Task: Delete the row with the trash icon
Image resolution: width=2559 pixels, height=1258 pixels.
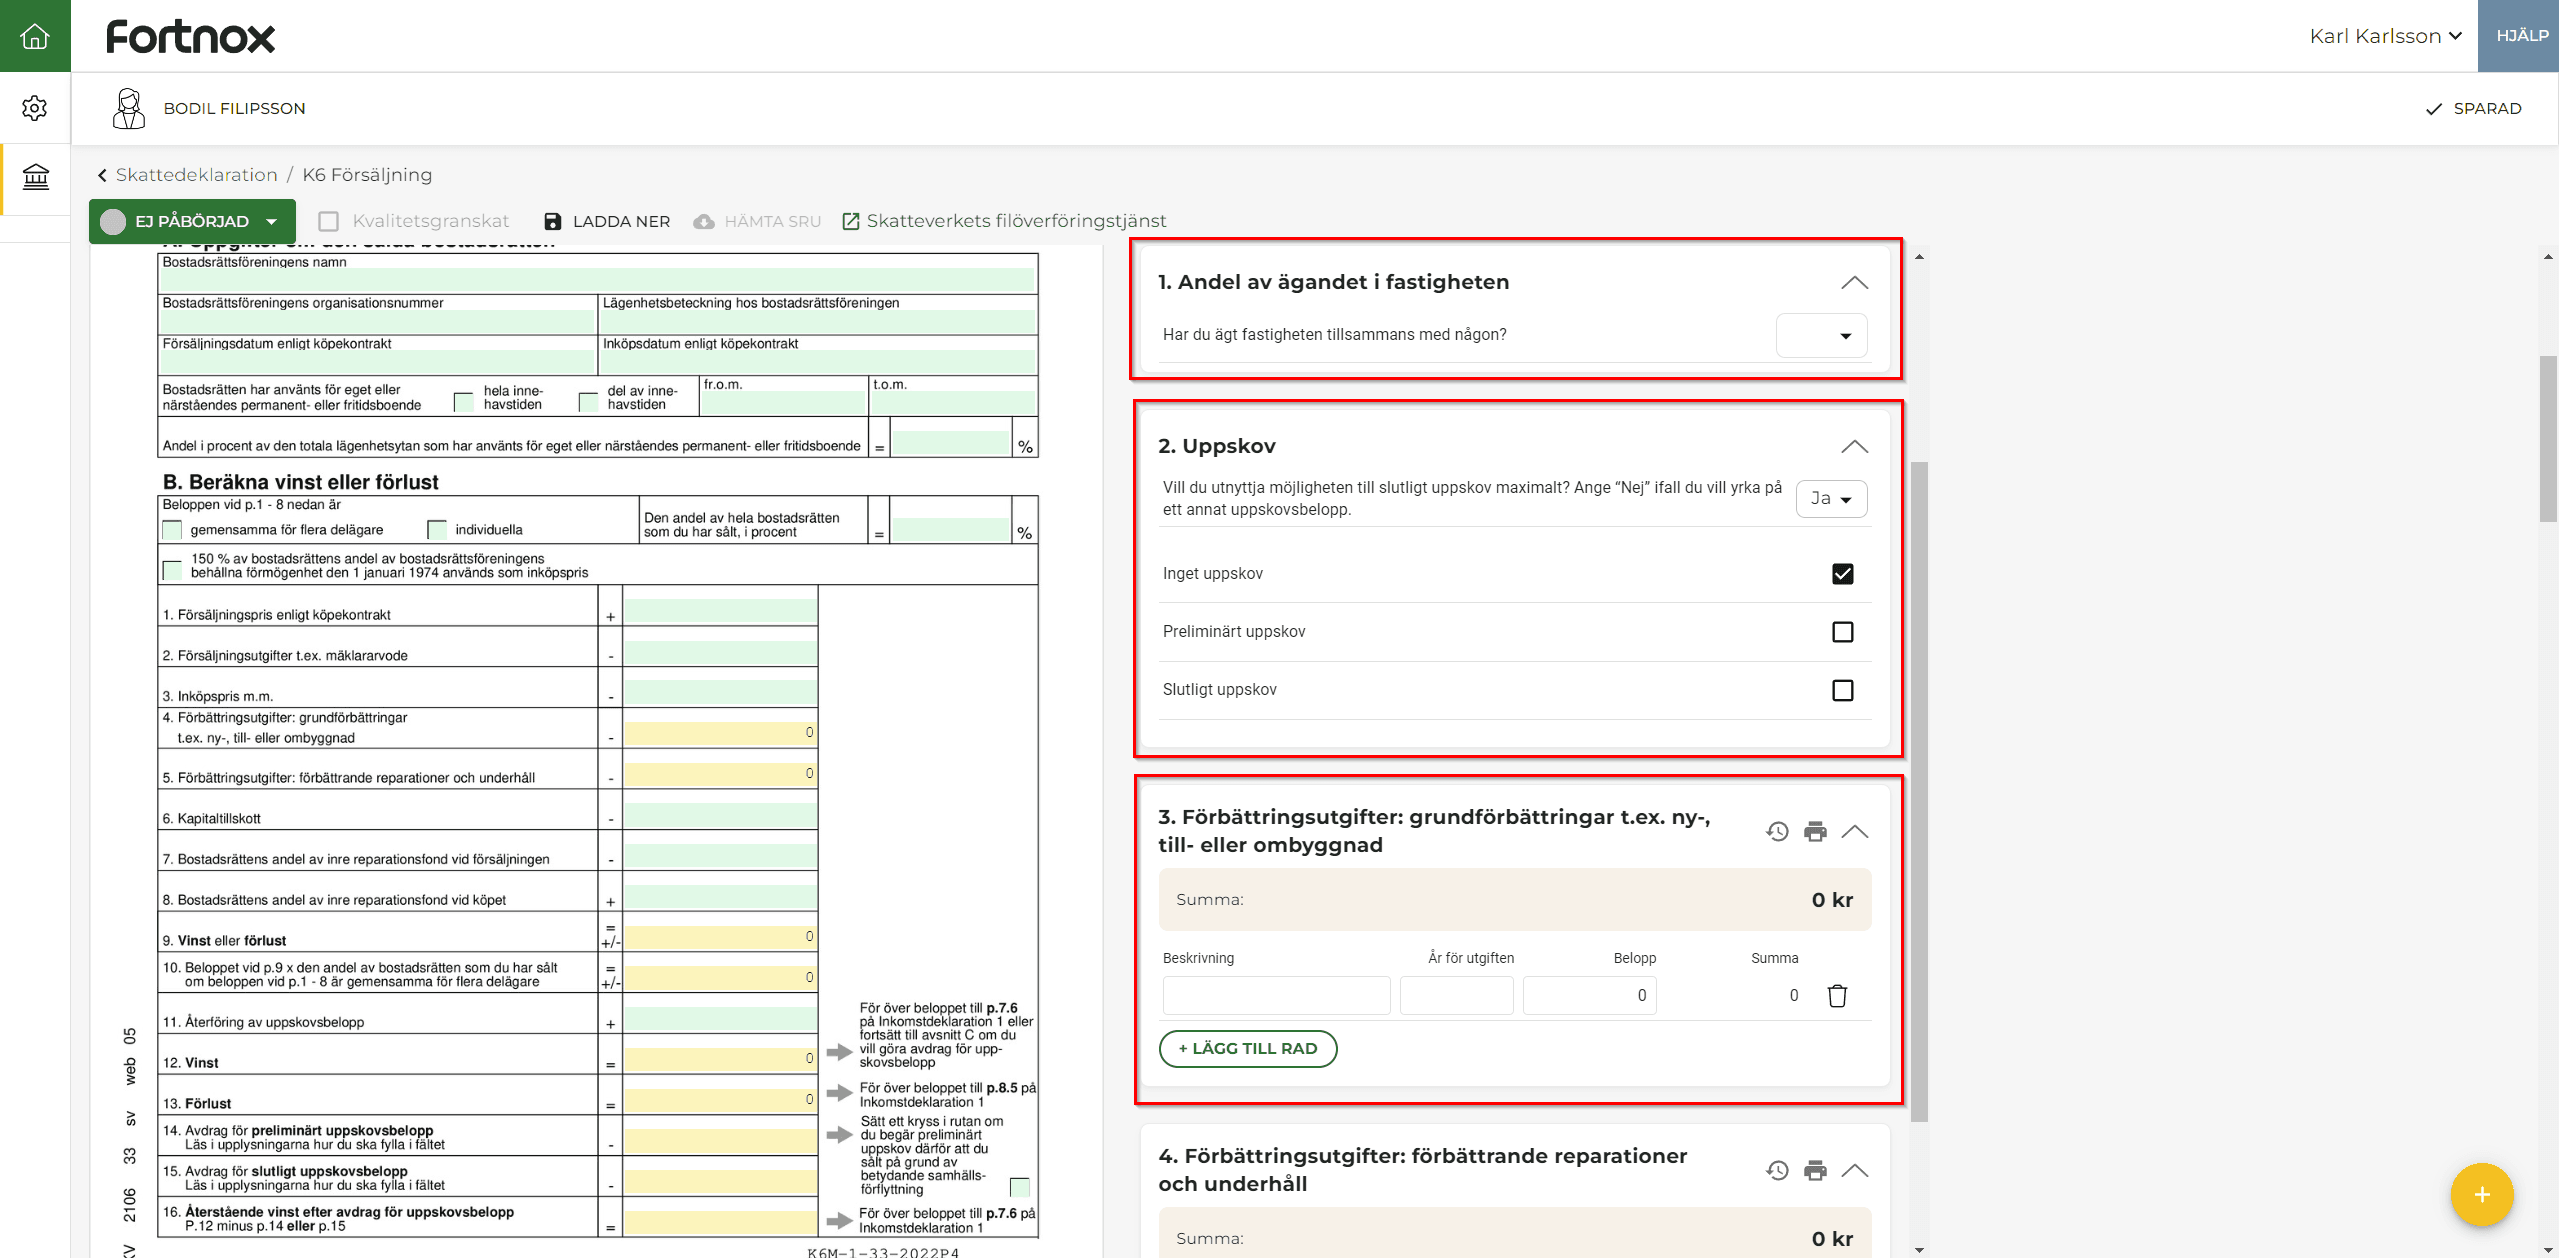Action: [x=1837, y=995]
